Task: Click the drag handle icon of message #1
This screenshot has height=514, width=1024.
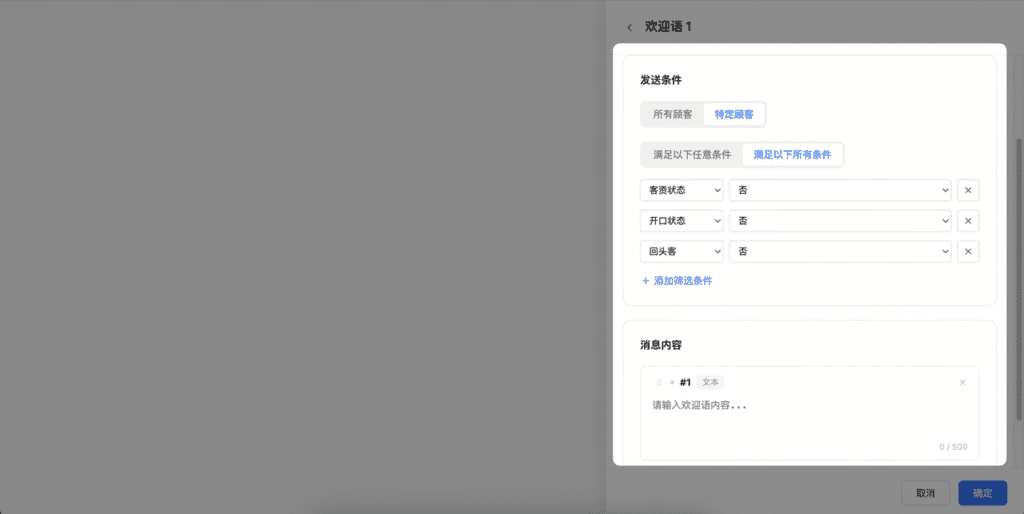Action: (x=659, y=382)
